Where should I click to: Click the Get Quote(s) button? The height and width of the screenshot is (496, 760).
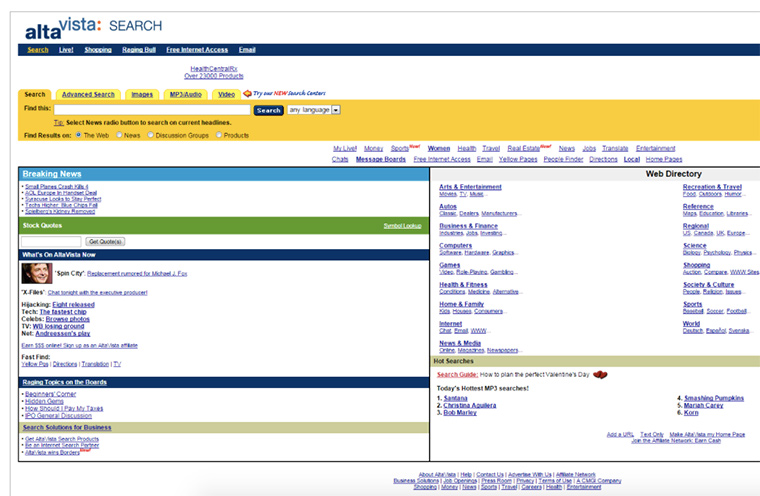(105, 241)
